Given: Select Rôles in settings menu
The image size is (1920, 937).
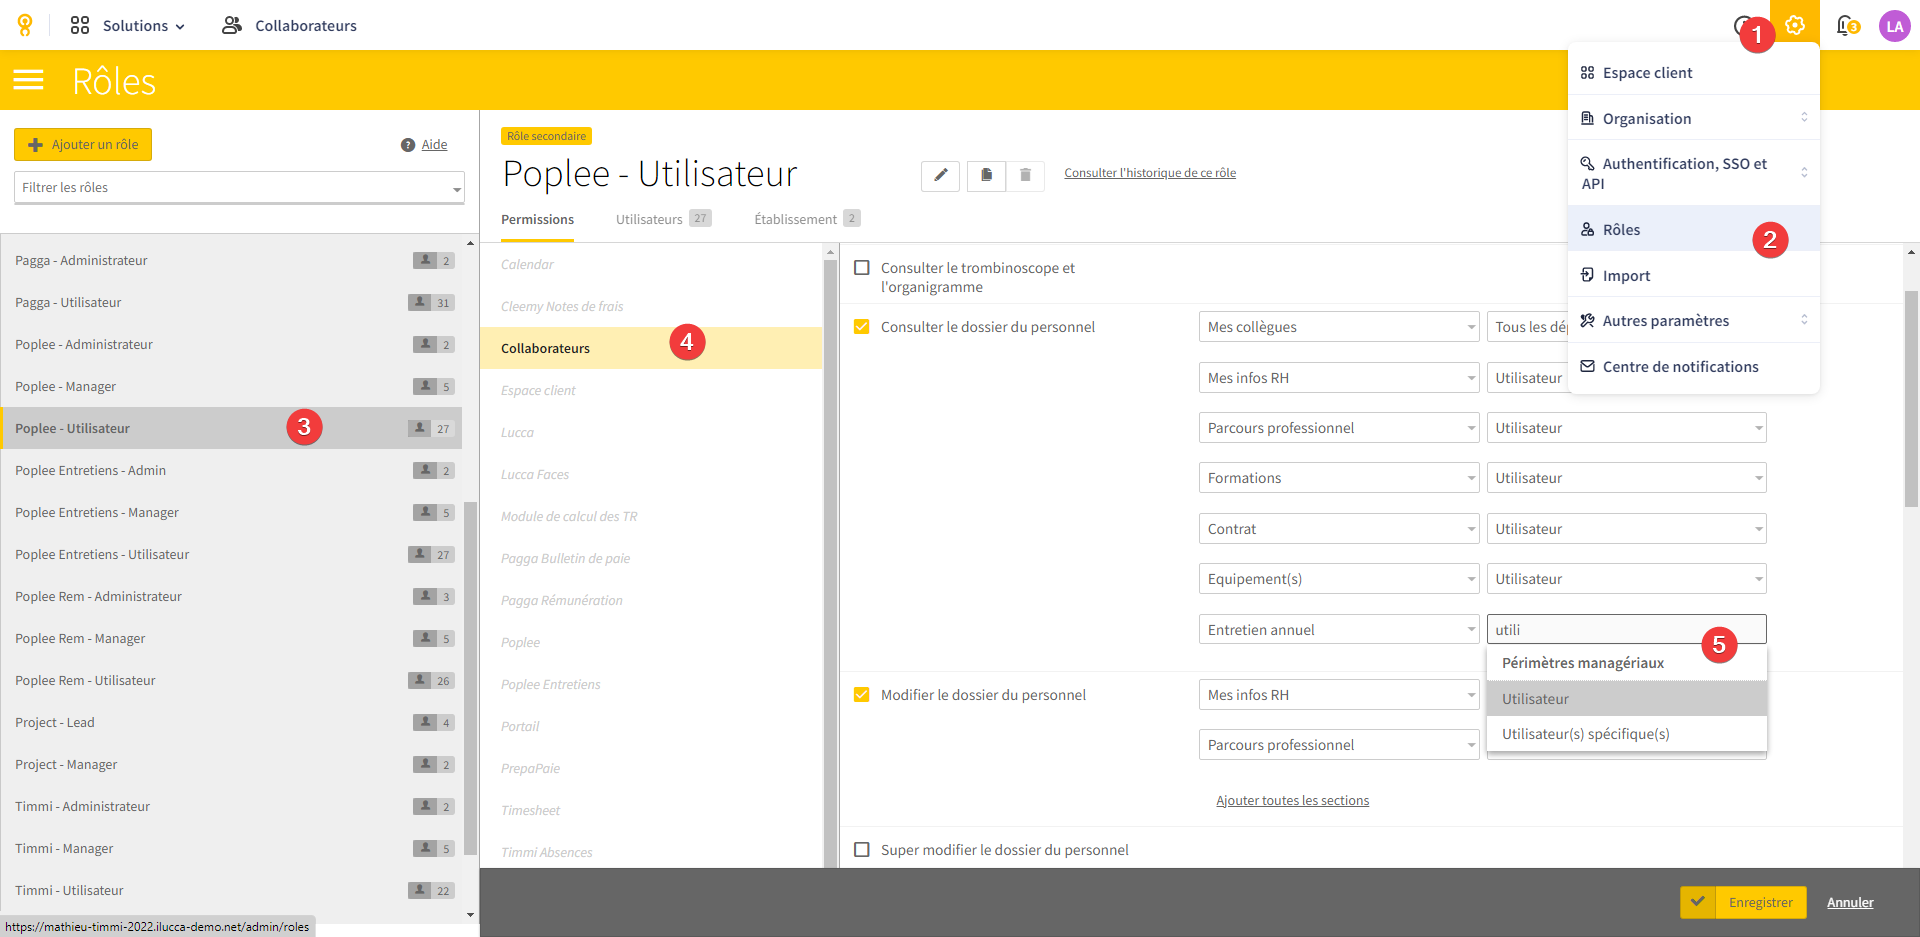Looking at the screenshot, I should [1694, 229].
